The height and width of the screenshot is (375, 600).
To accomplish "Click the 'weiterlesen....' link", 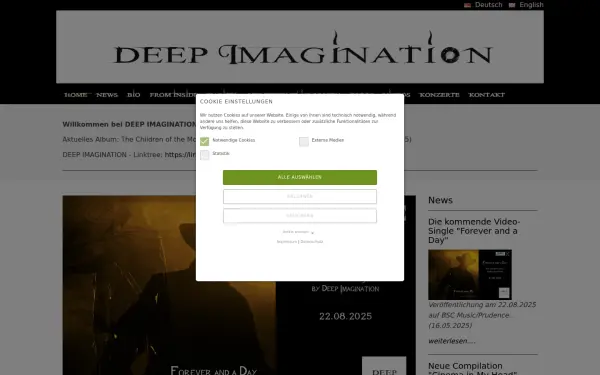I will (x=452, y=341).
